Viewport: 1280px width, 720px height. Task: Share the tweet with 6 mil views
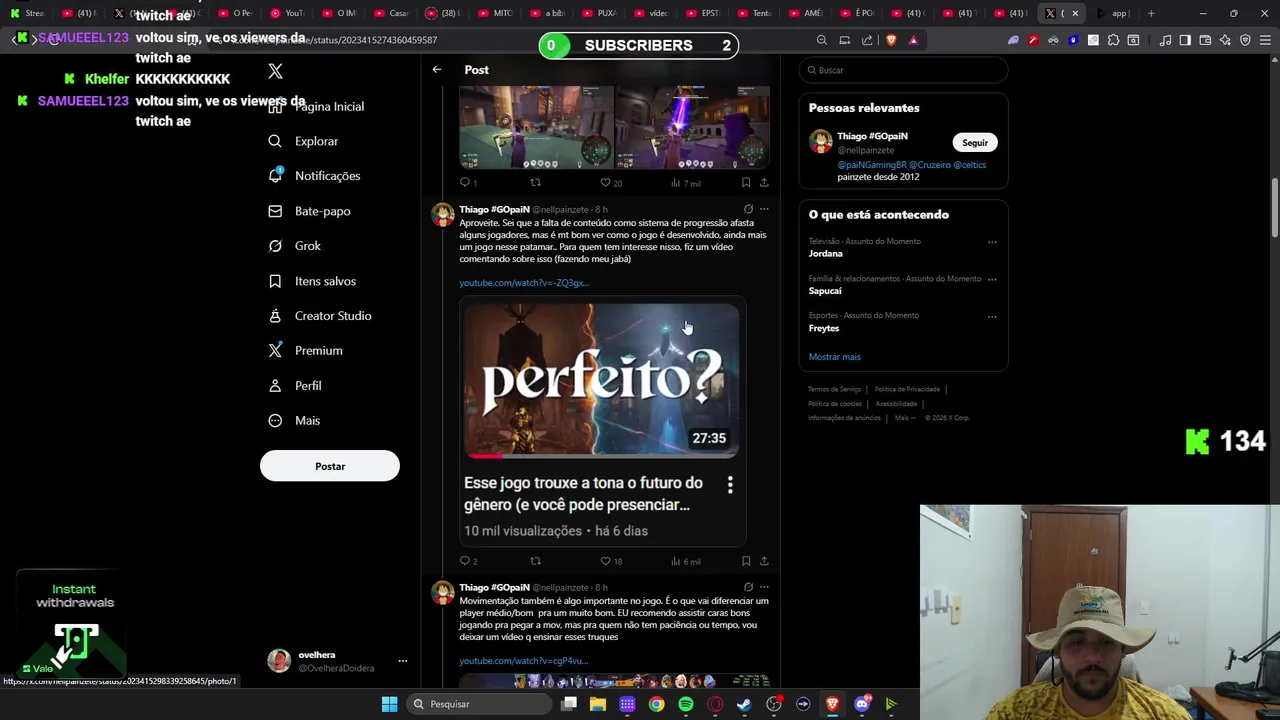click(764, 561)
